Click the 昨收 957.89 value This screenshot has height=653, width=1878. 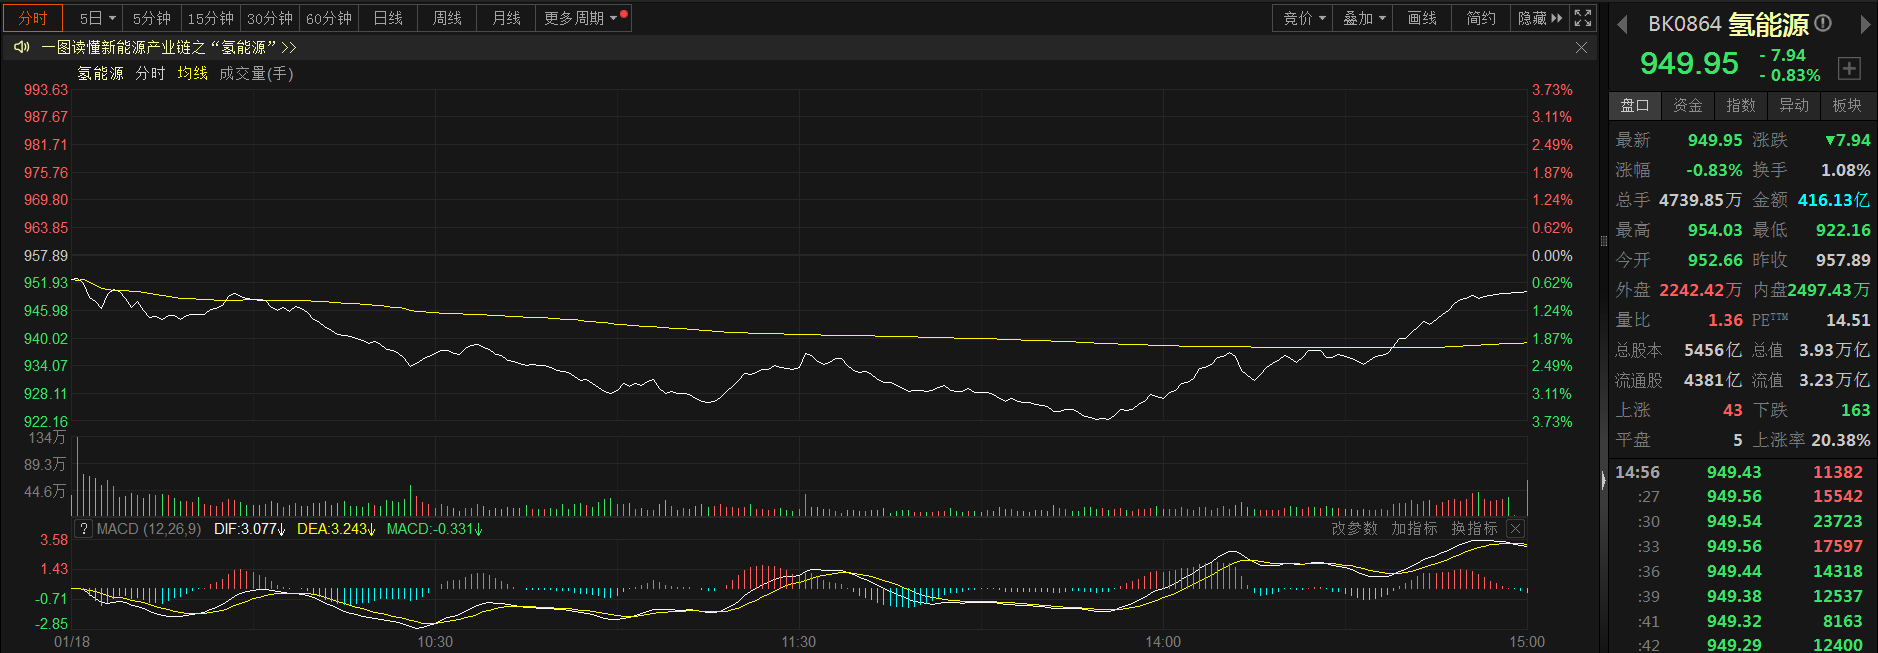1843,260
